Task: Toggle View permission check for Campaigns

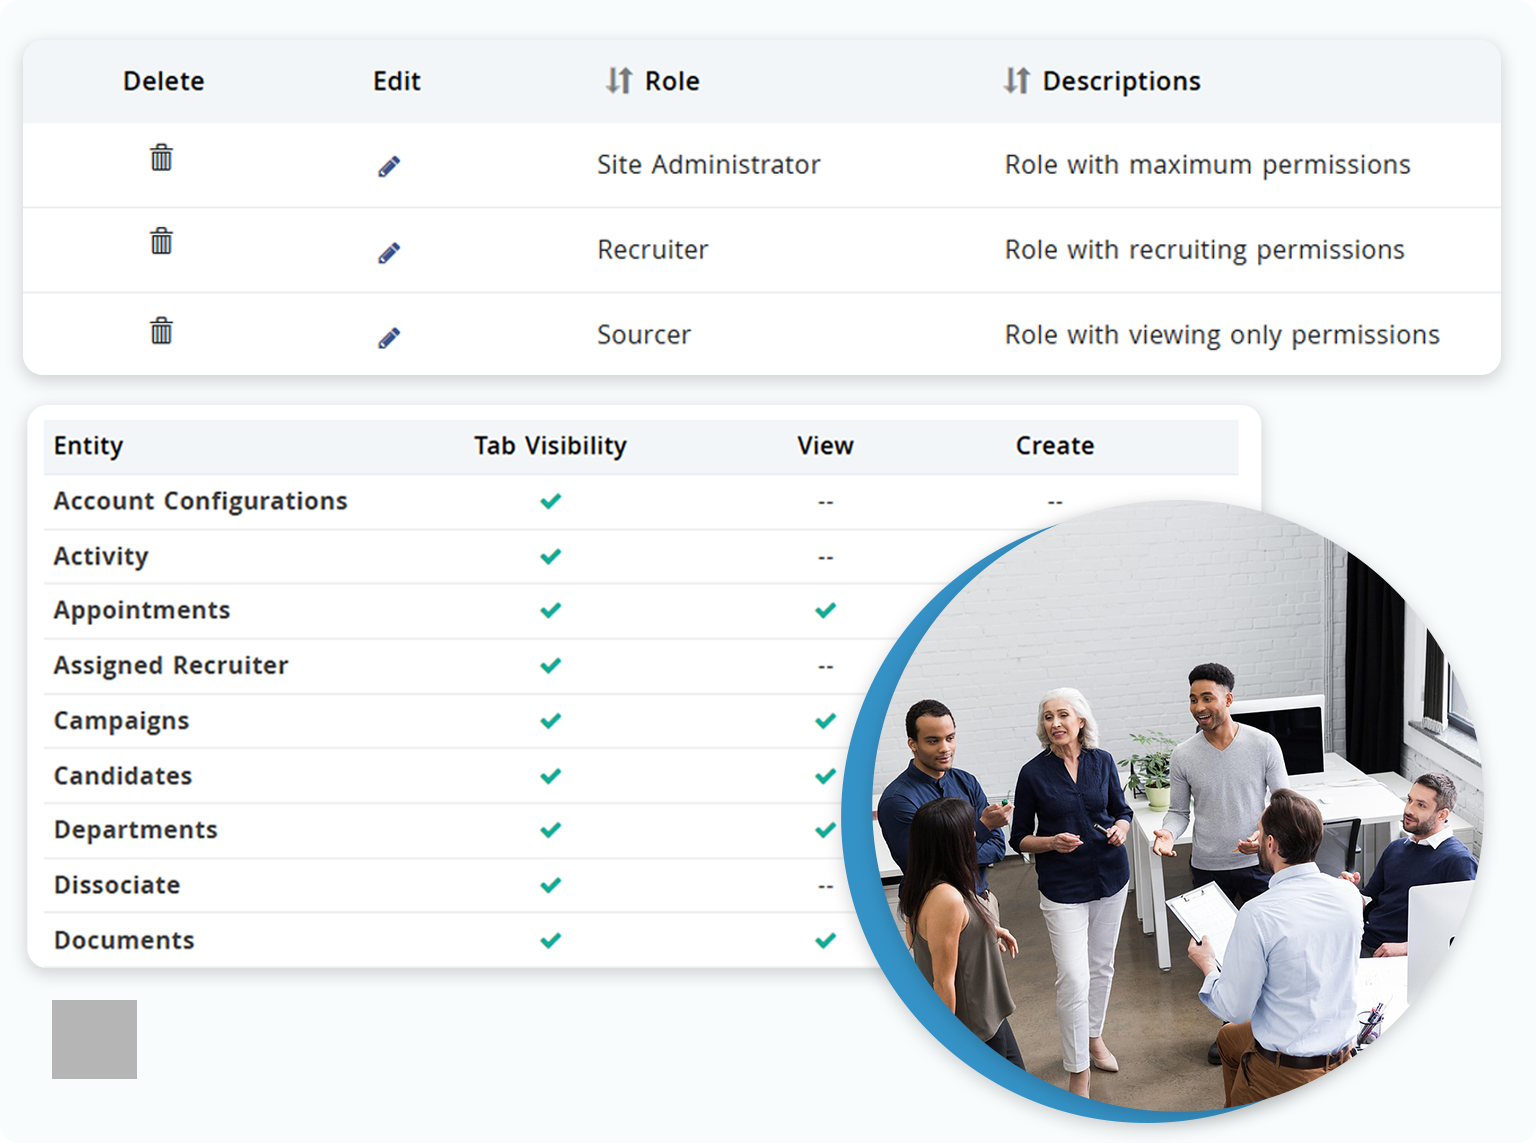Action: [x=825, y=721]
